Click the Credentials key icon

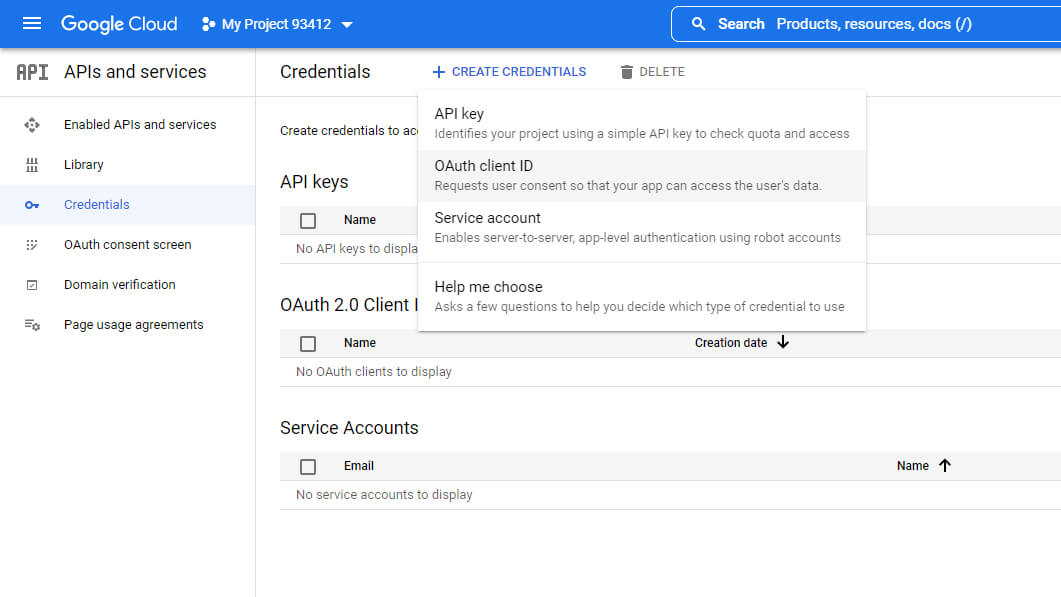pos(32,205)
